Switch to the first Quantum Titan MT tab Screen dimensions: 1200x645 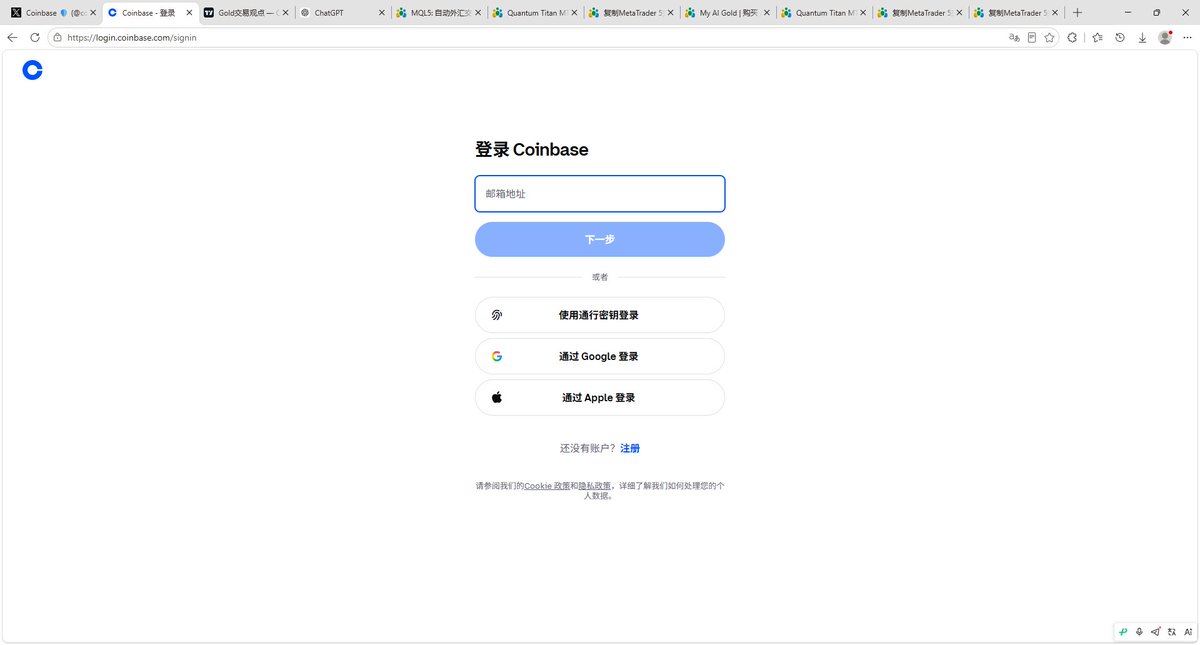[x=535, y=13]
